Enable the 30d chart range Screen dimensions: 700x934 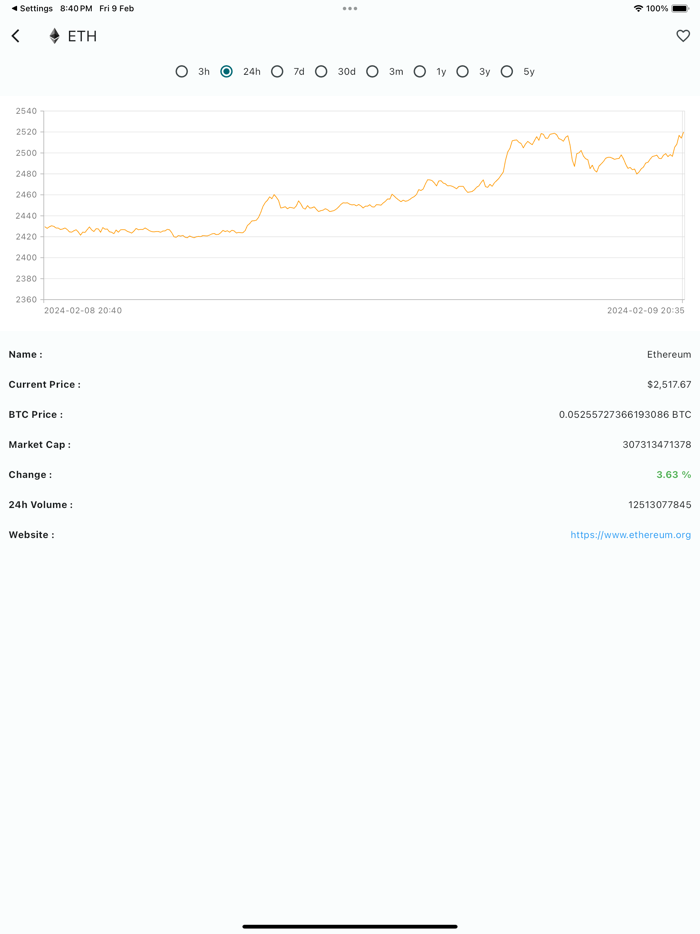point(321,71)
